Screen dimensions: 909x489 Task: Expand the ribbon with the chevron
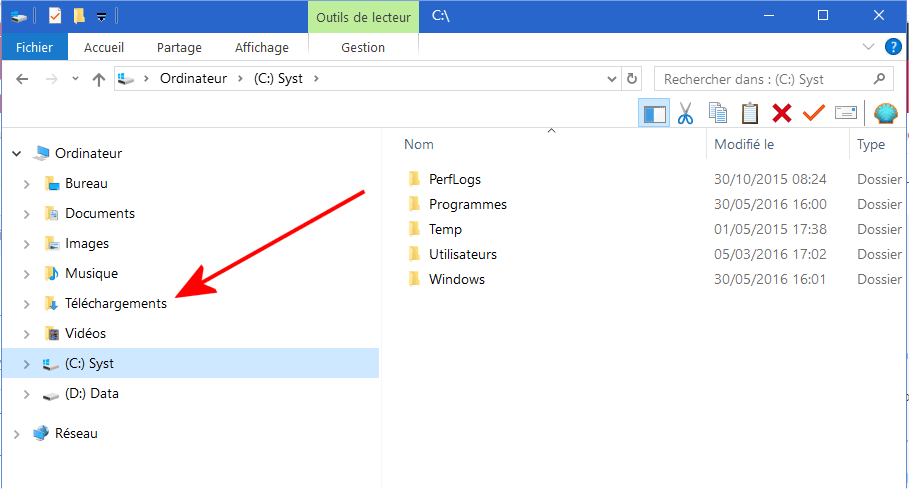tap(868, 47)
